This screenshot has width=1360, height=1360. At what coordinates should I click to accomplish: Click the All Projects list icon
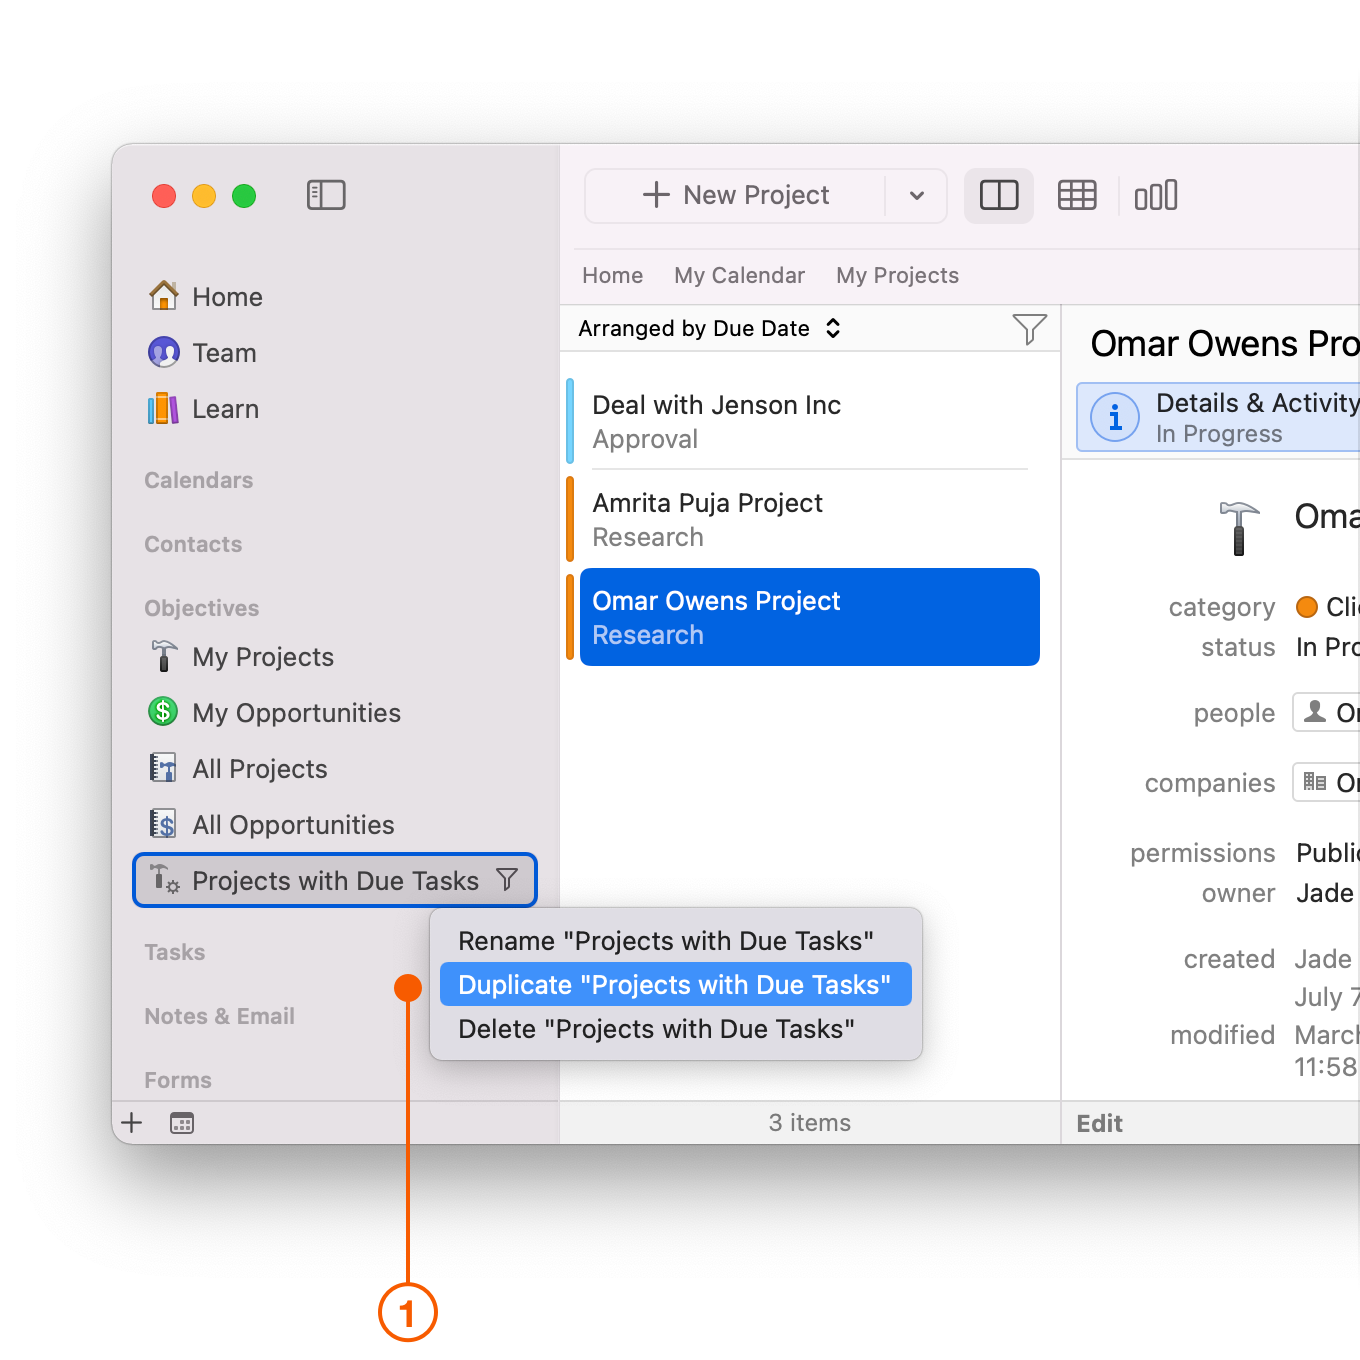coord(163,768)
